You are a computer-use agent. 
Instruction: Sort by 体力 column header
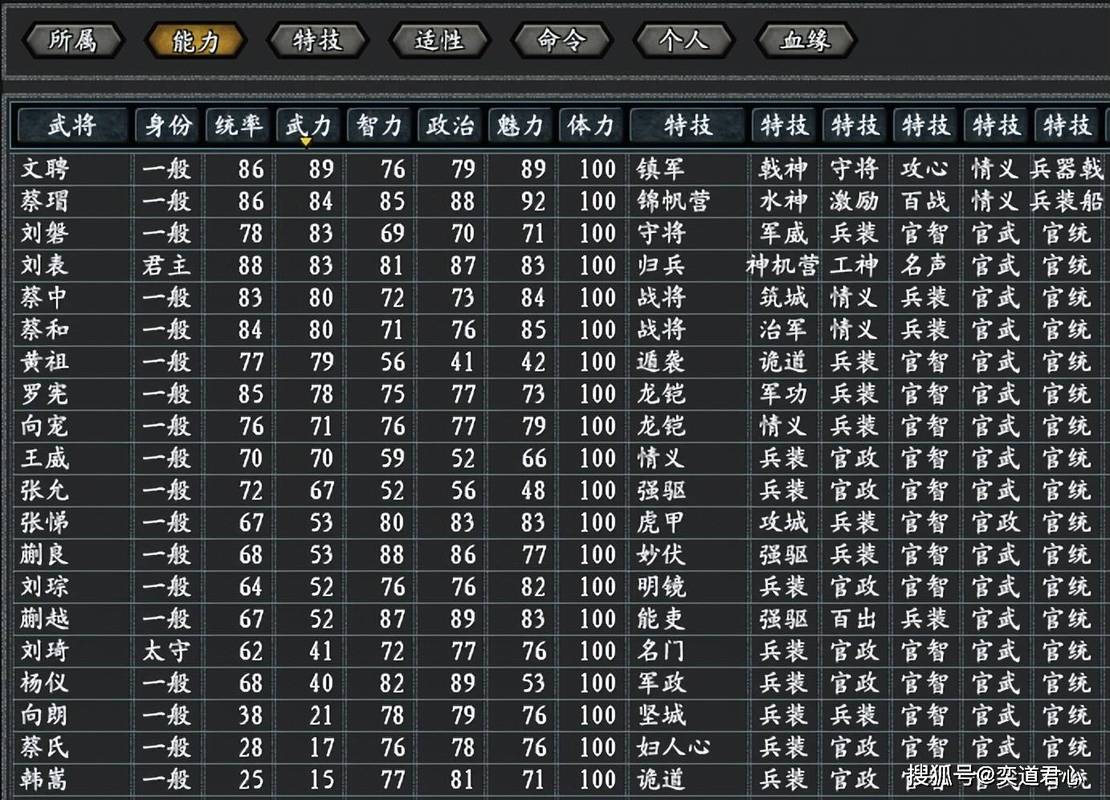tap(590, 126)
